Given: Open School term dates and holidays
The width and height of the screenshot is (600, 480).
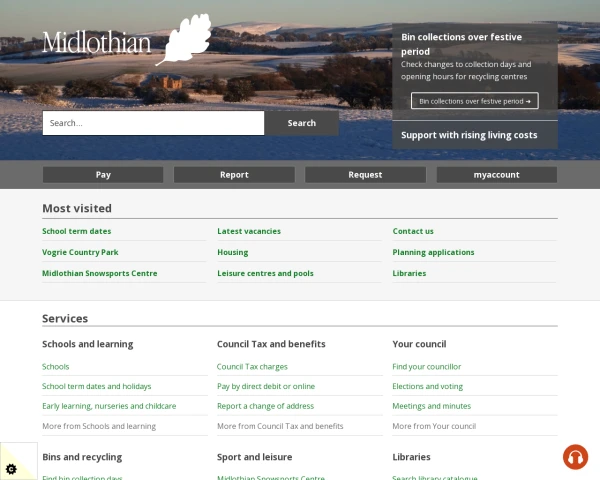Looking at the screenshot, I should point(96,386).
